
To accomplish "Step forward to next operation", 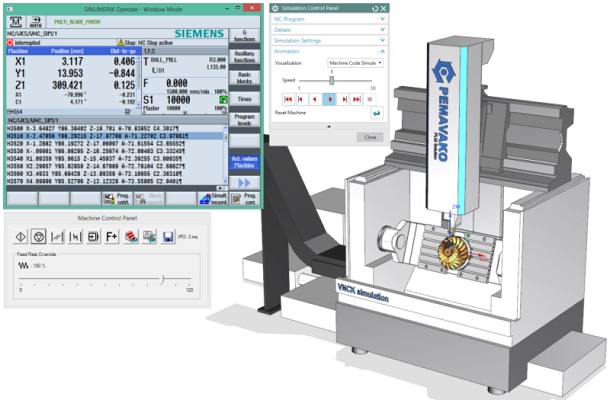I will tap(344, 100).
